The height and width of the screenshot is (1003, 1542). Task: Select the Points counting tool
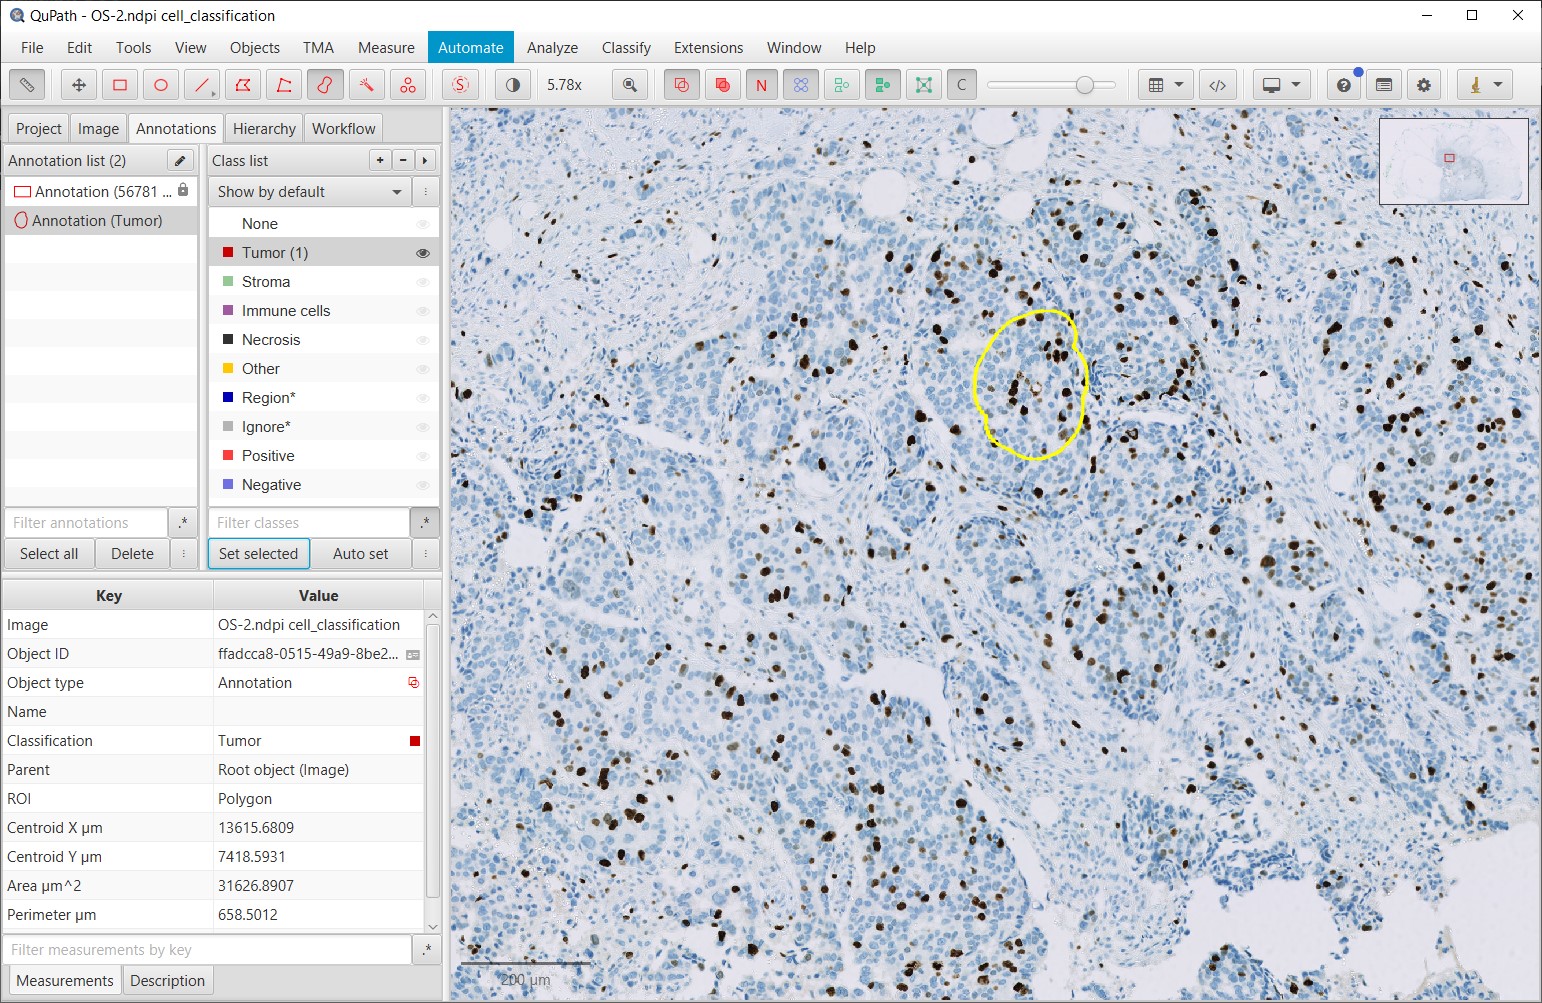pyautogui.click(x=408, y=85)
